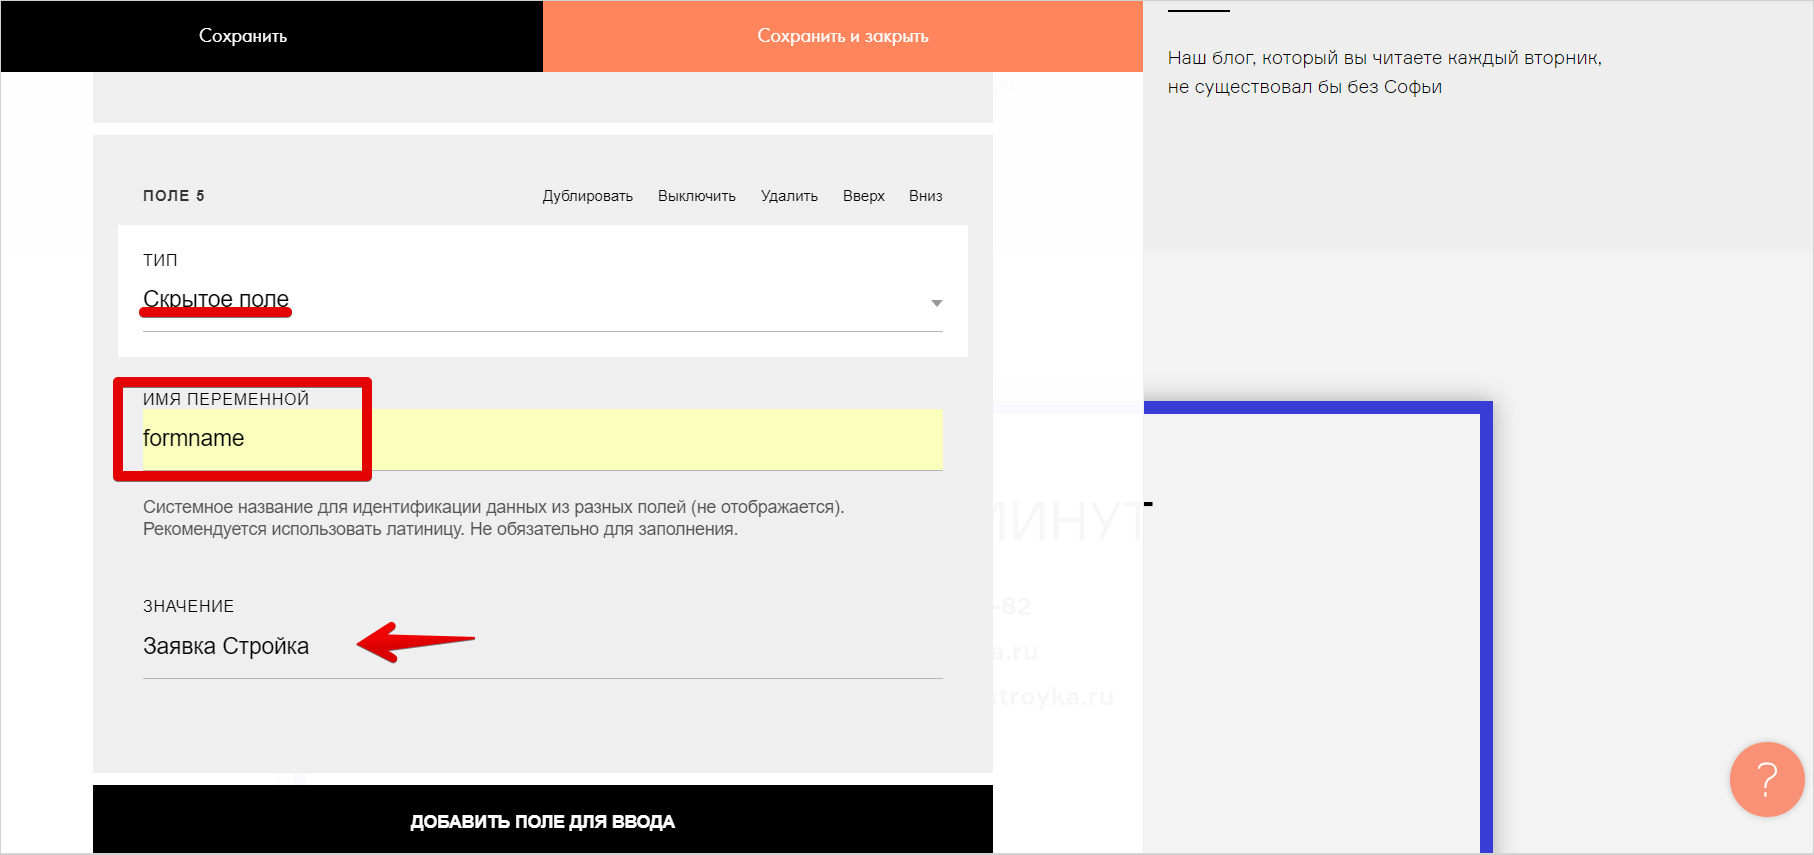Click the black Сохранить button
The image size is (1814, 855).
tap(243, 36)
